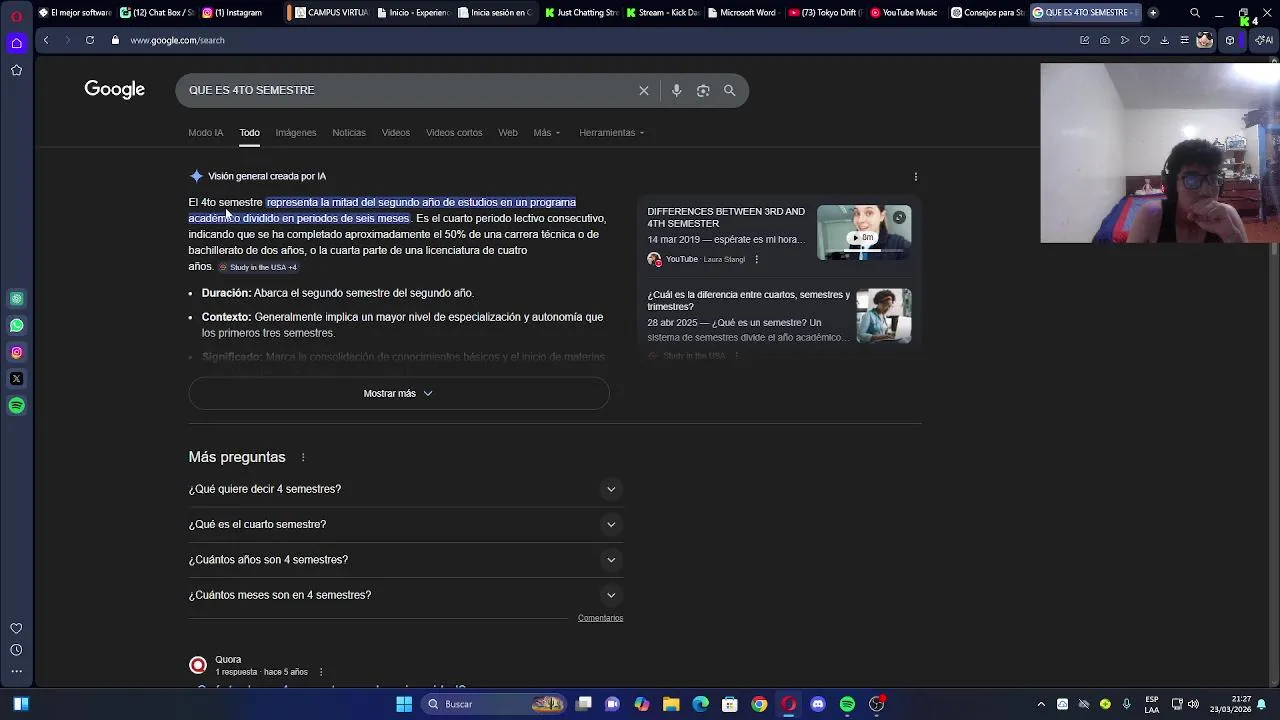Switch to YouTube Music browser tab
This screenshot has height=720, width=1280.
click(904, 13)
